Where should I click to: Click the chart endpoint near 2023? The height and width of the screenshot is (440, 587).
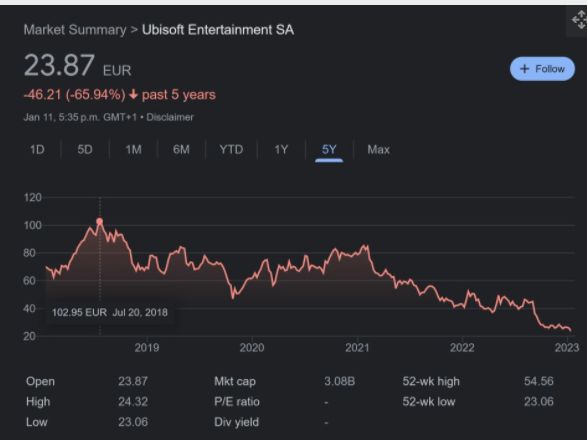click(x=570, y=330)
